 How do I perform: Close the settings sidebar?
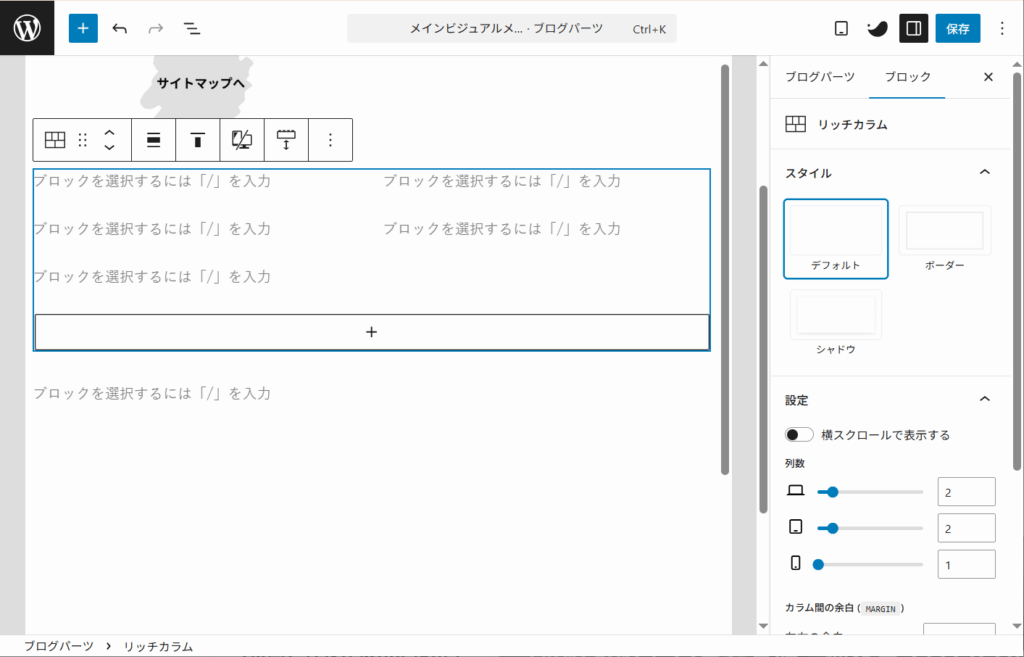tap(988, 77)
